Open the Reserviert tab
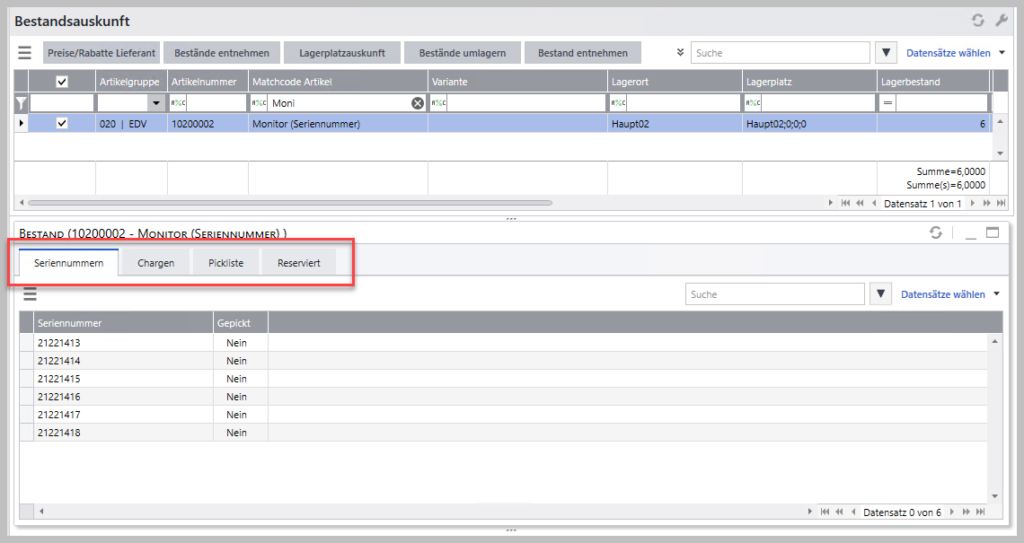 coord(299,263)
